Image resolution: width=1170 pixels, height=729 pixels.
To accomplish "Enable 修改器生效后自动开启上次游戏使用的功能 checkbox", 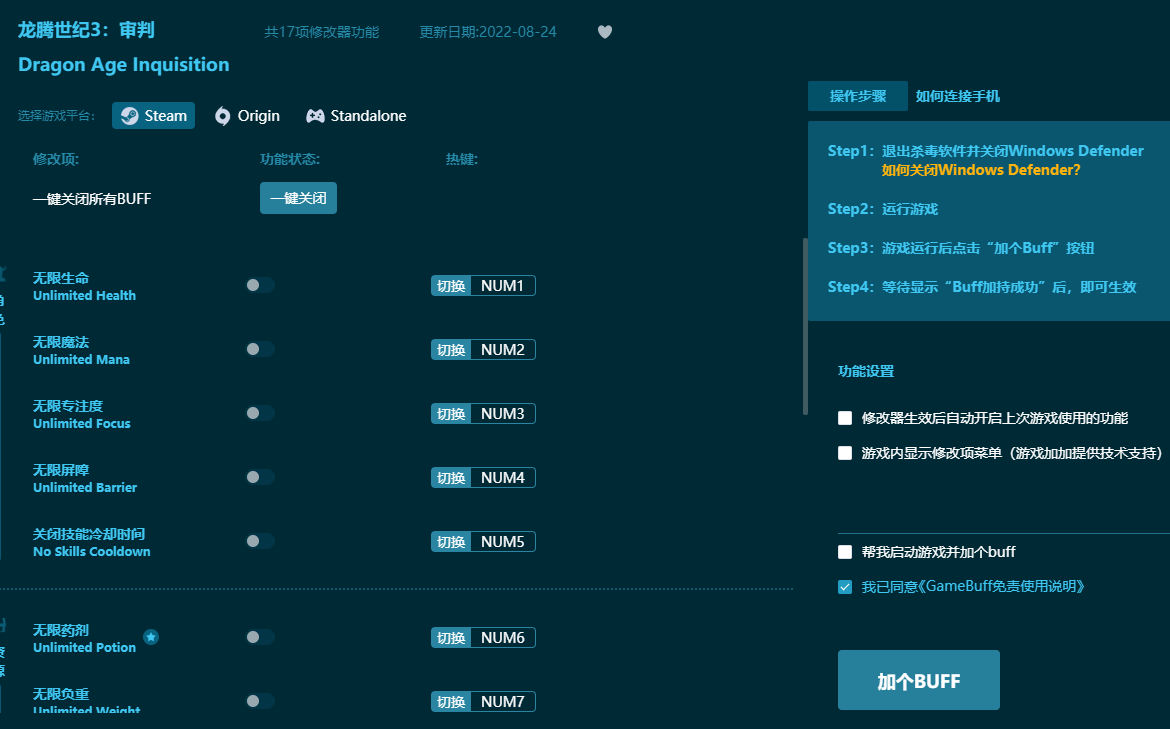I will tap(845, 418).
